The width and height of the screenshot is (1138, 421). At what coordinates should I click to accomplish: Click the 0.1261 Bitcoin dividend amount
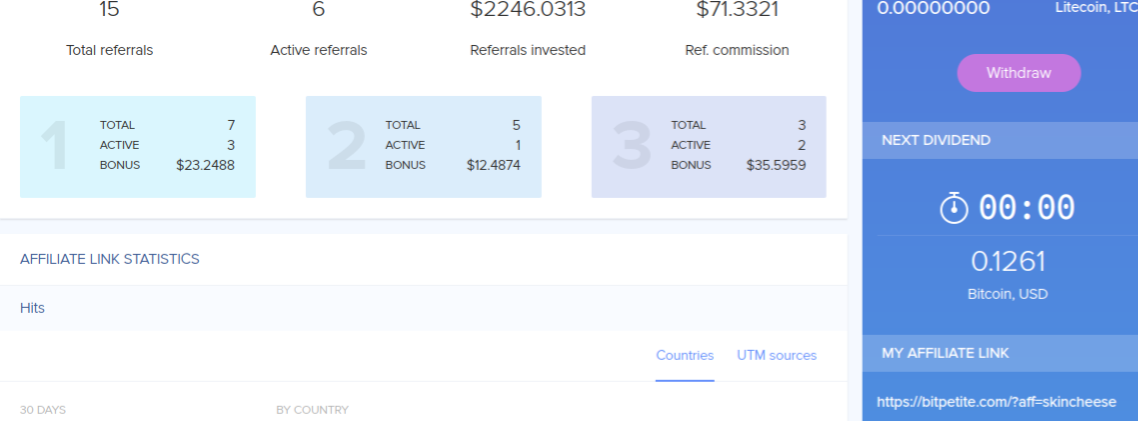point(1008,262)
